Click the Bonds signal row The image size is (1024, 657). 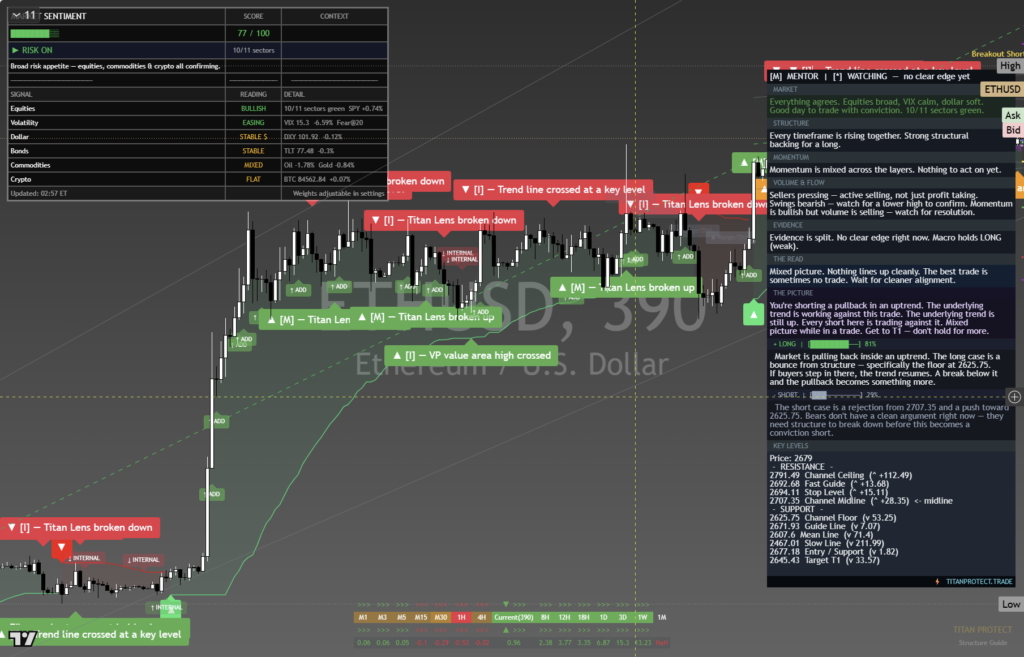coord(198,151)
